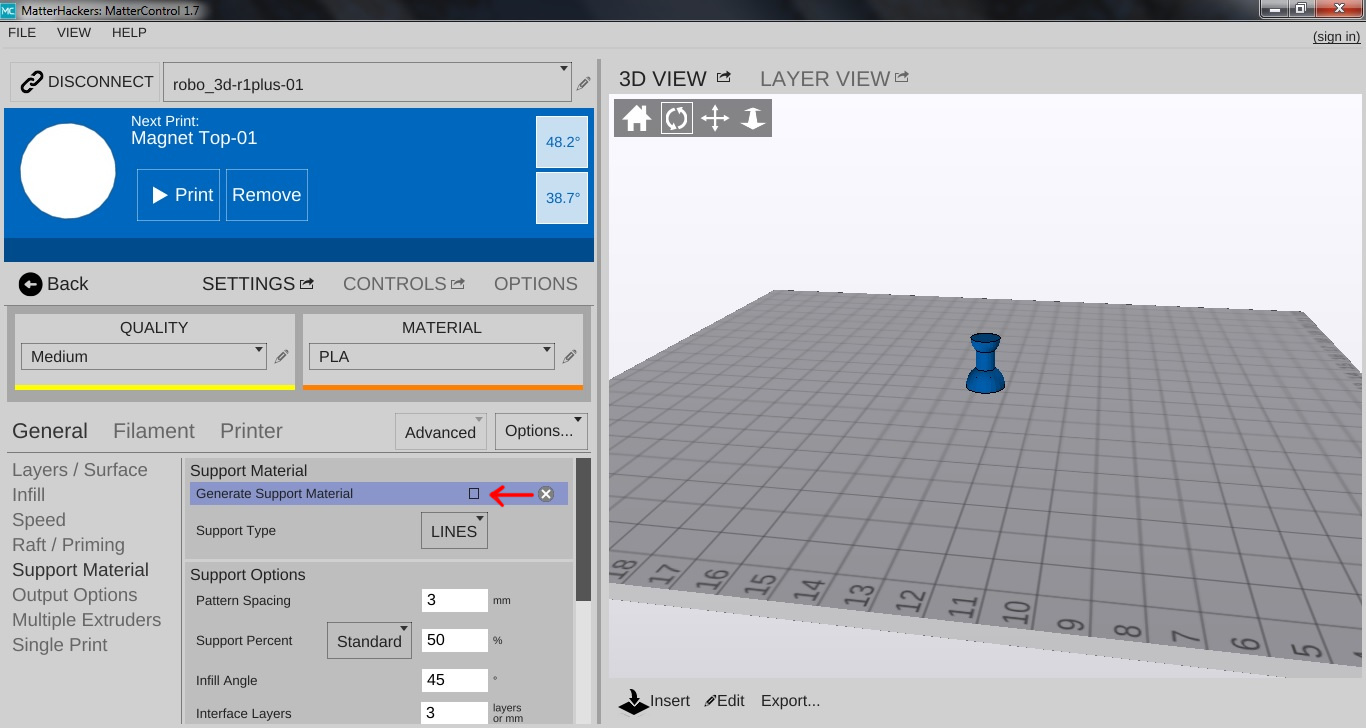Viewport: 1366px width, 728px height.
Task: Expand the Quality Medium dropdown
Action: tap(144, 356)
